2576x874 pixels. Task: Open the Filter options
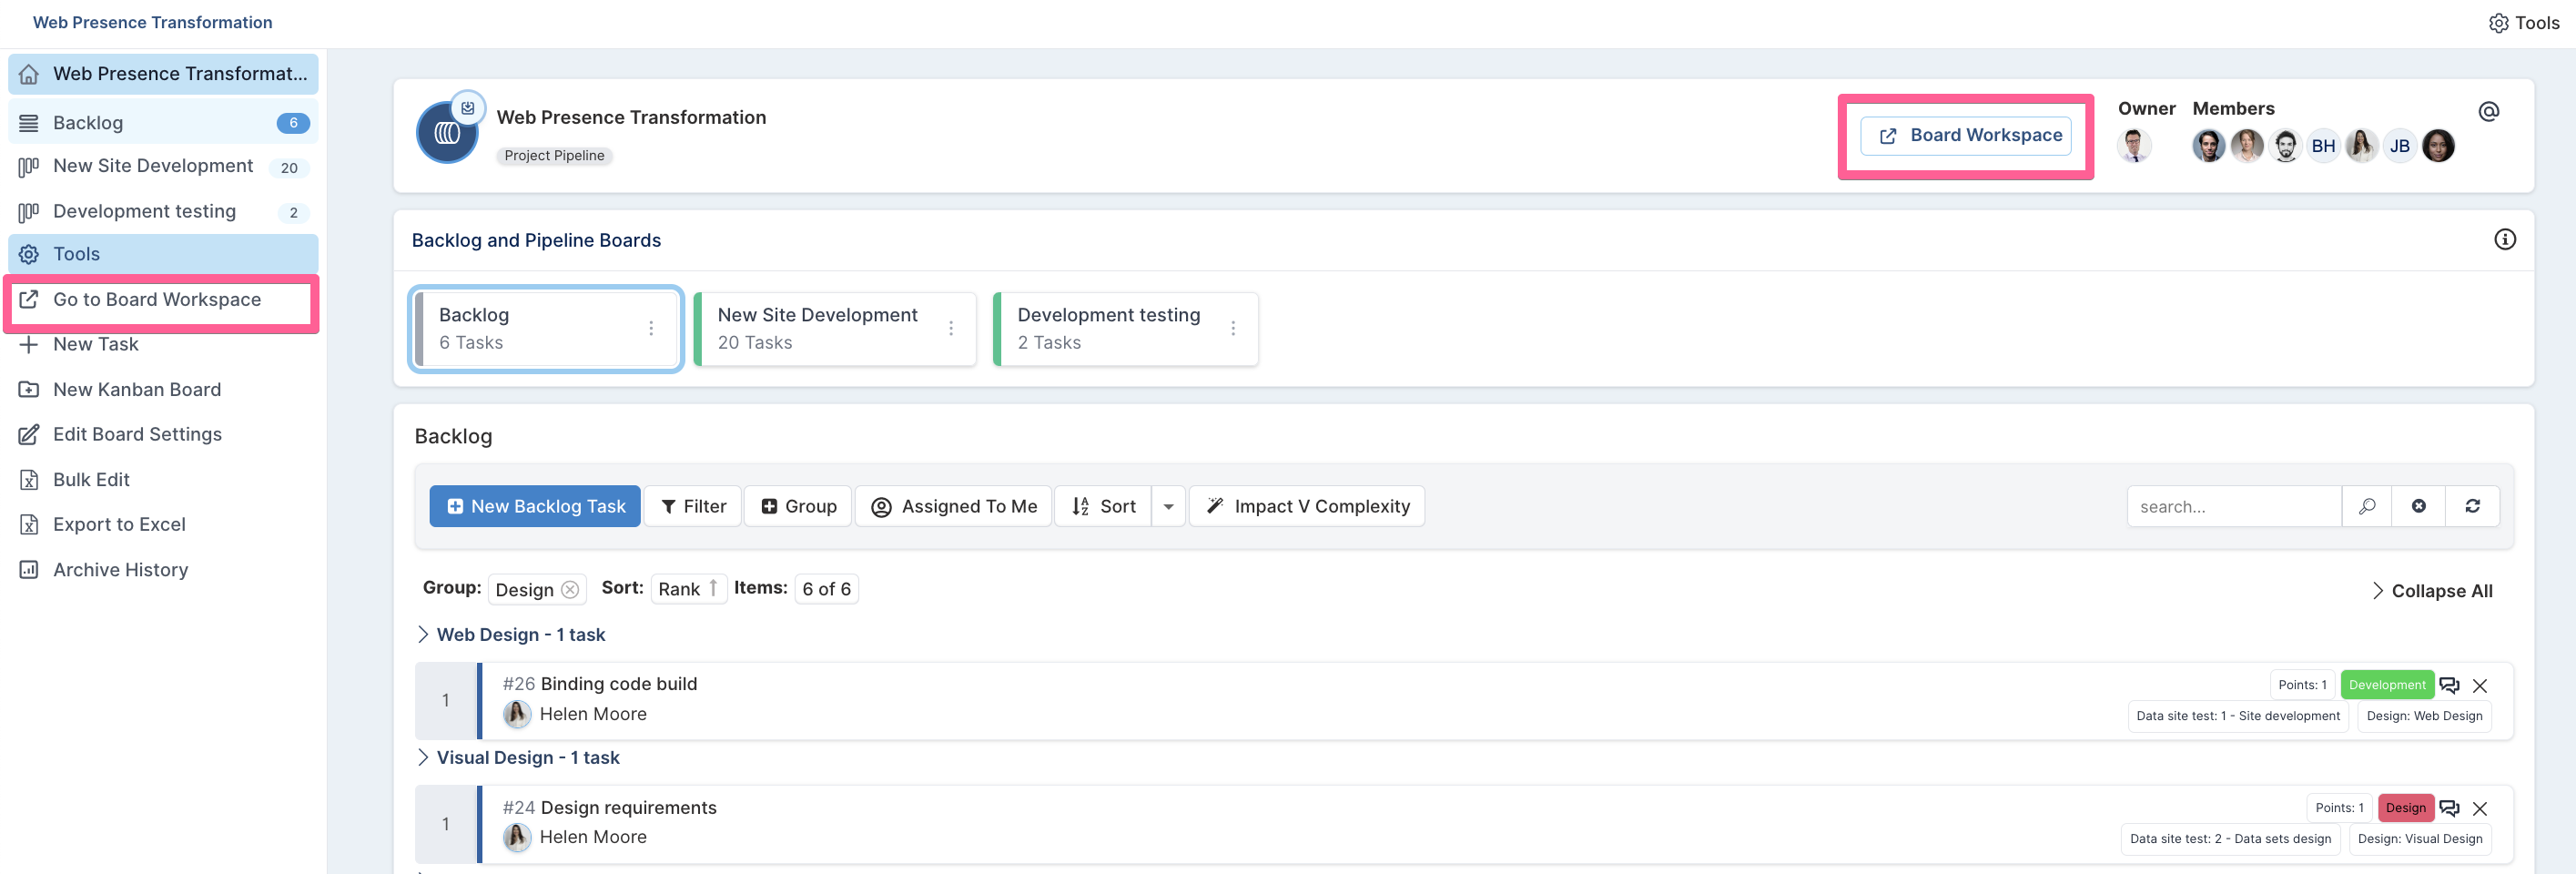click(693, 506)
